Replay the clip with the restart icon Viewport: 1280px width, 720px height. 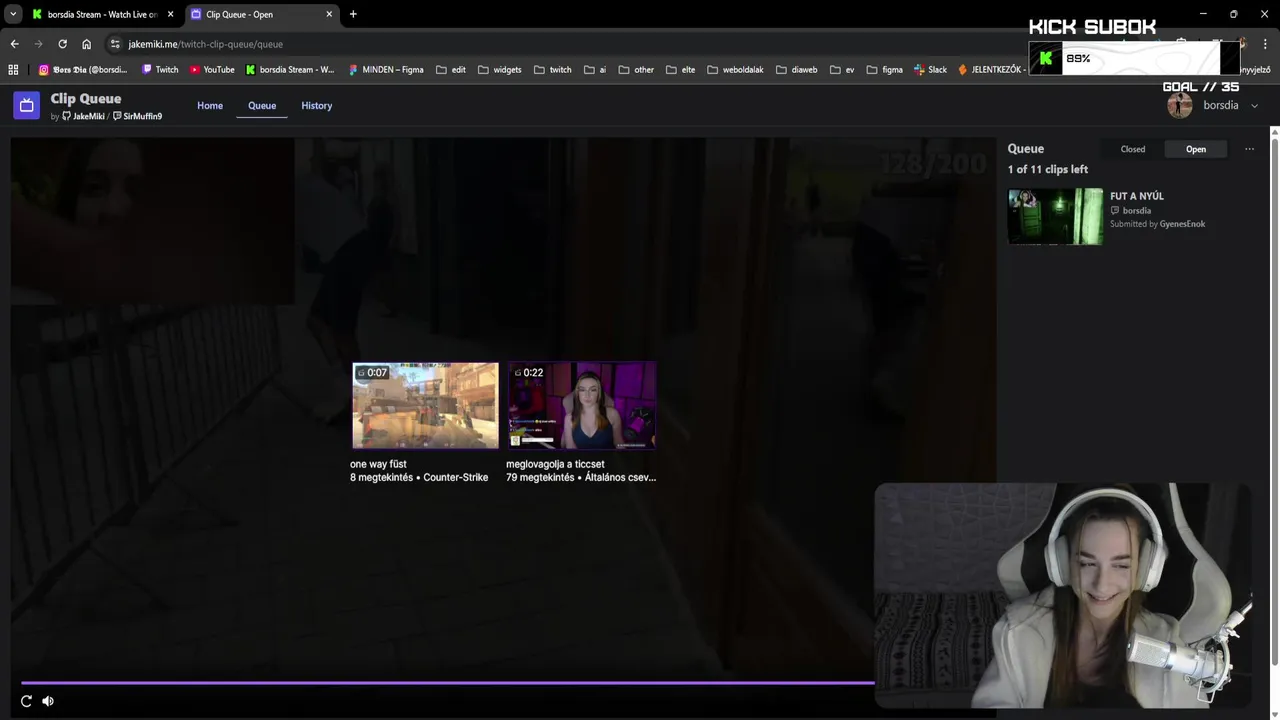click(x=26, y=701)
